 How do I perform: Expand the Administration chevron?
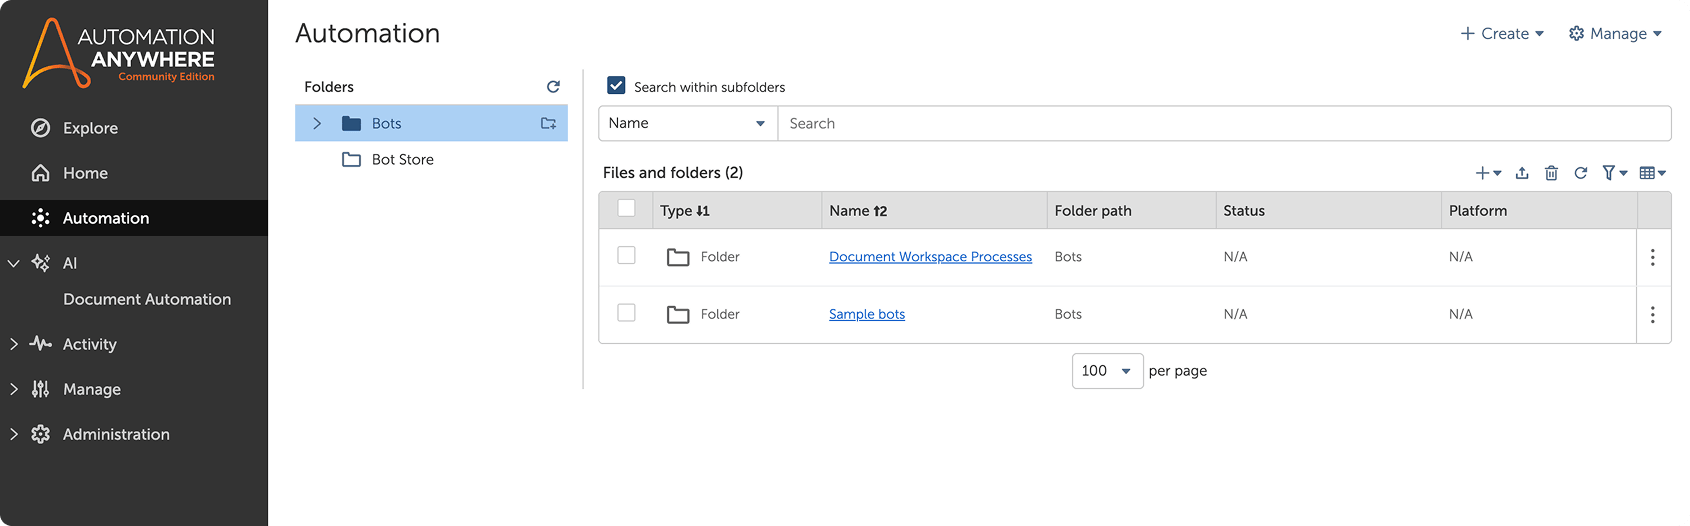14,434
